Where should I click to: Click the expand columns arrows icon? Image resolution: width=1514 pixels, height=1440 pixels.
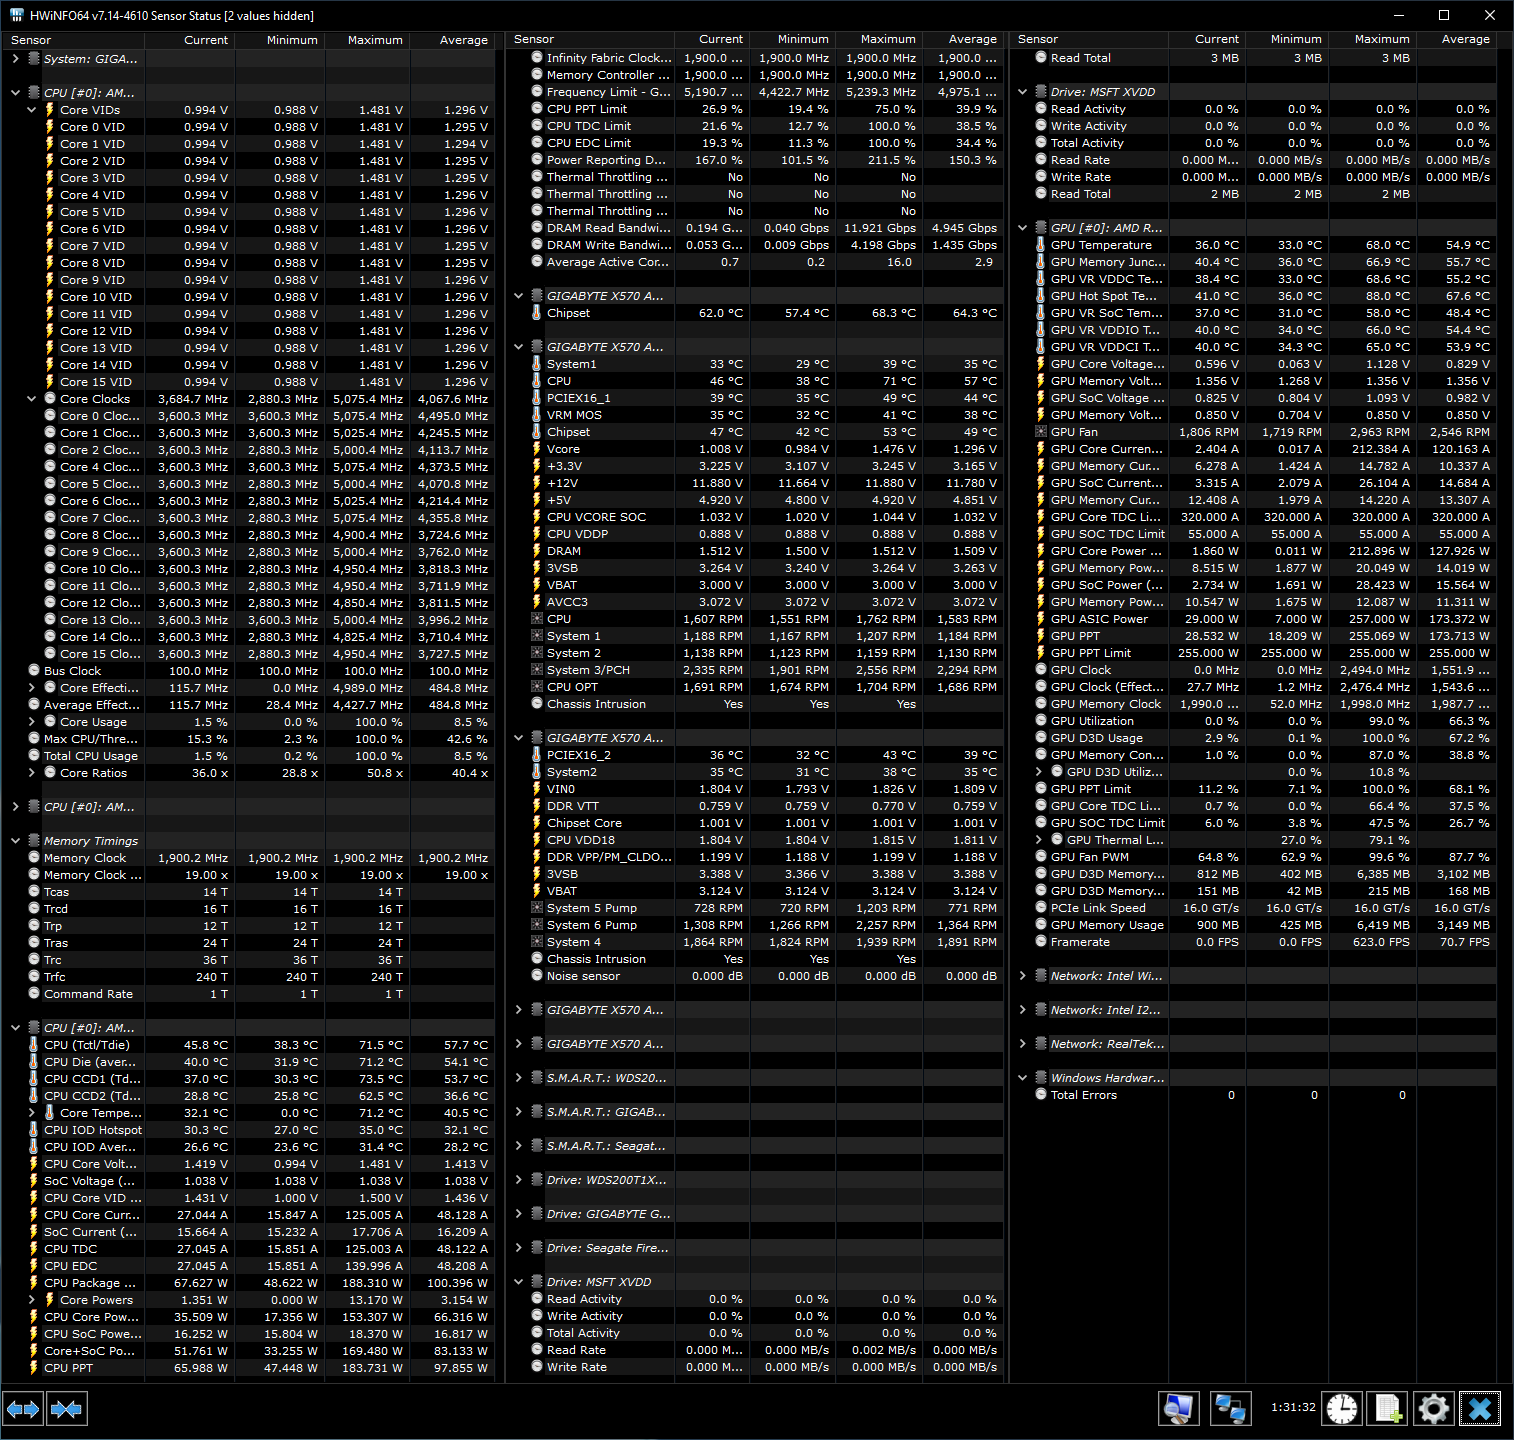click(x=23, y=1409)
